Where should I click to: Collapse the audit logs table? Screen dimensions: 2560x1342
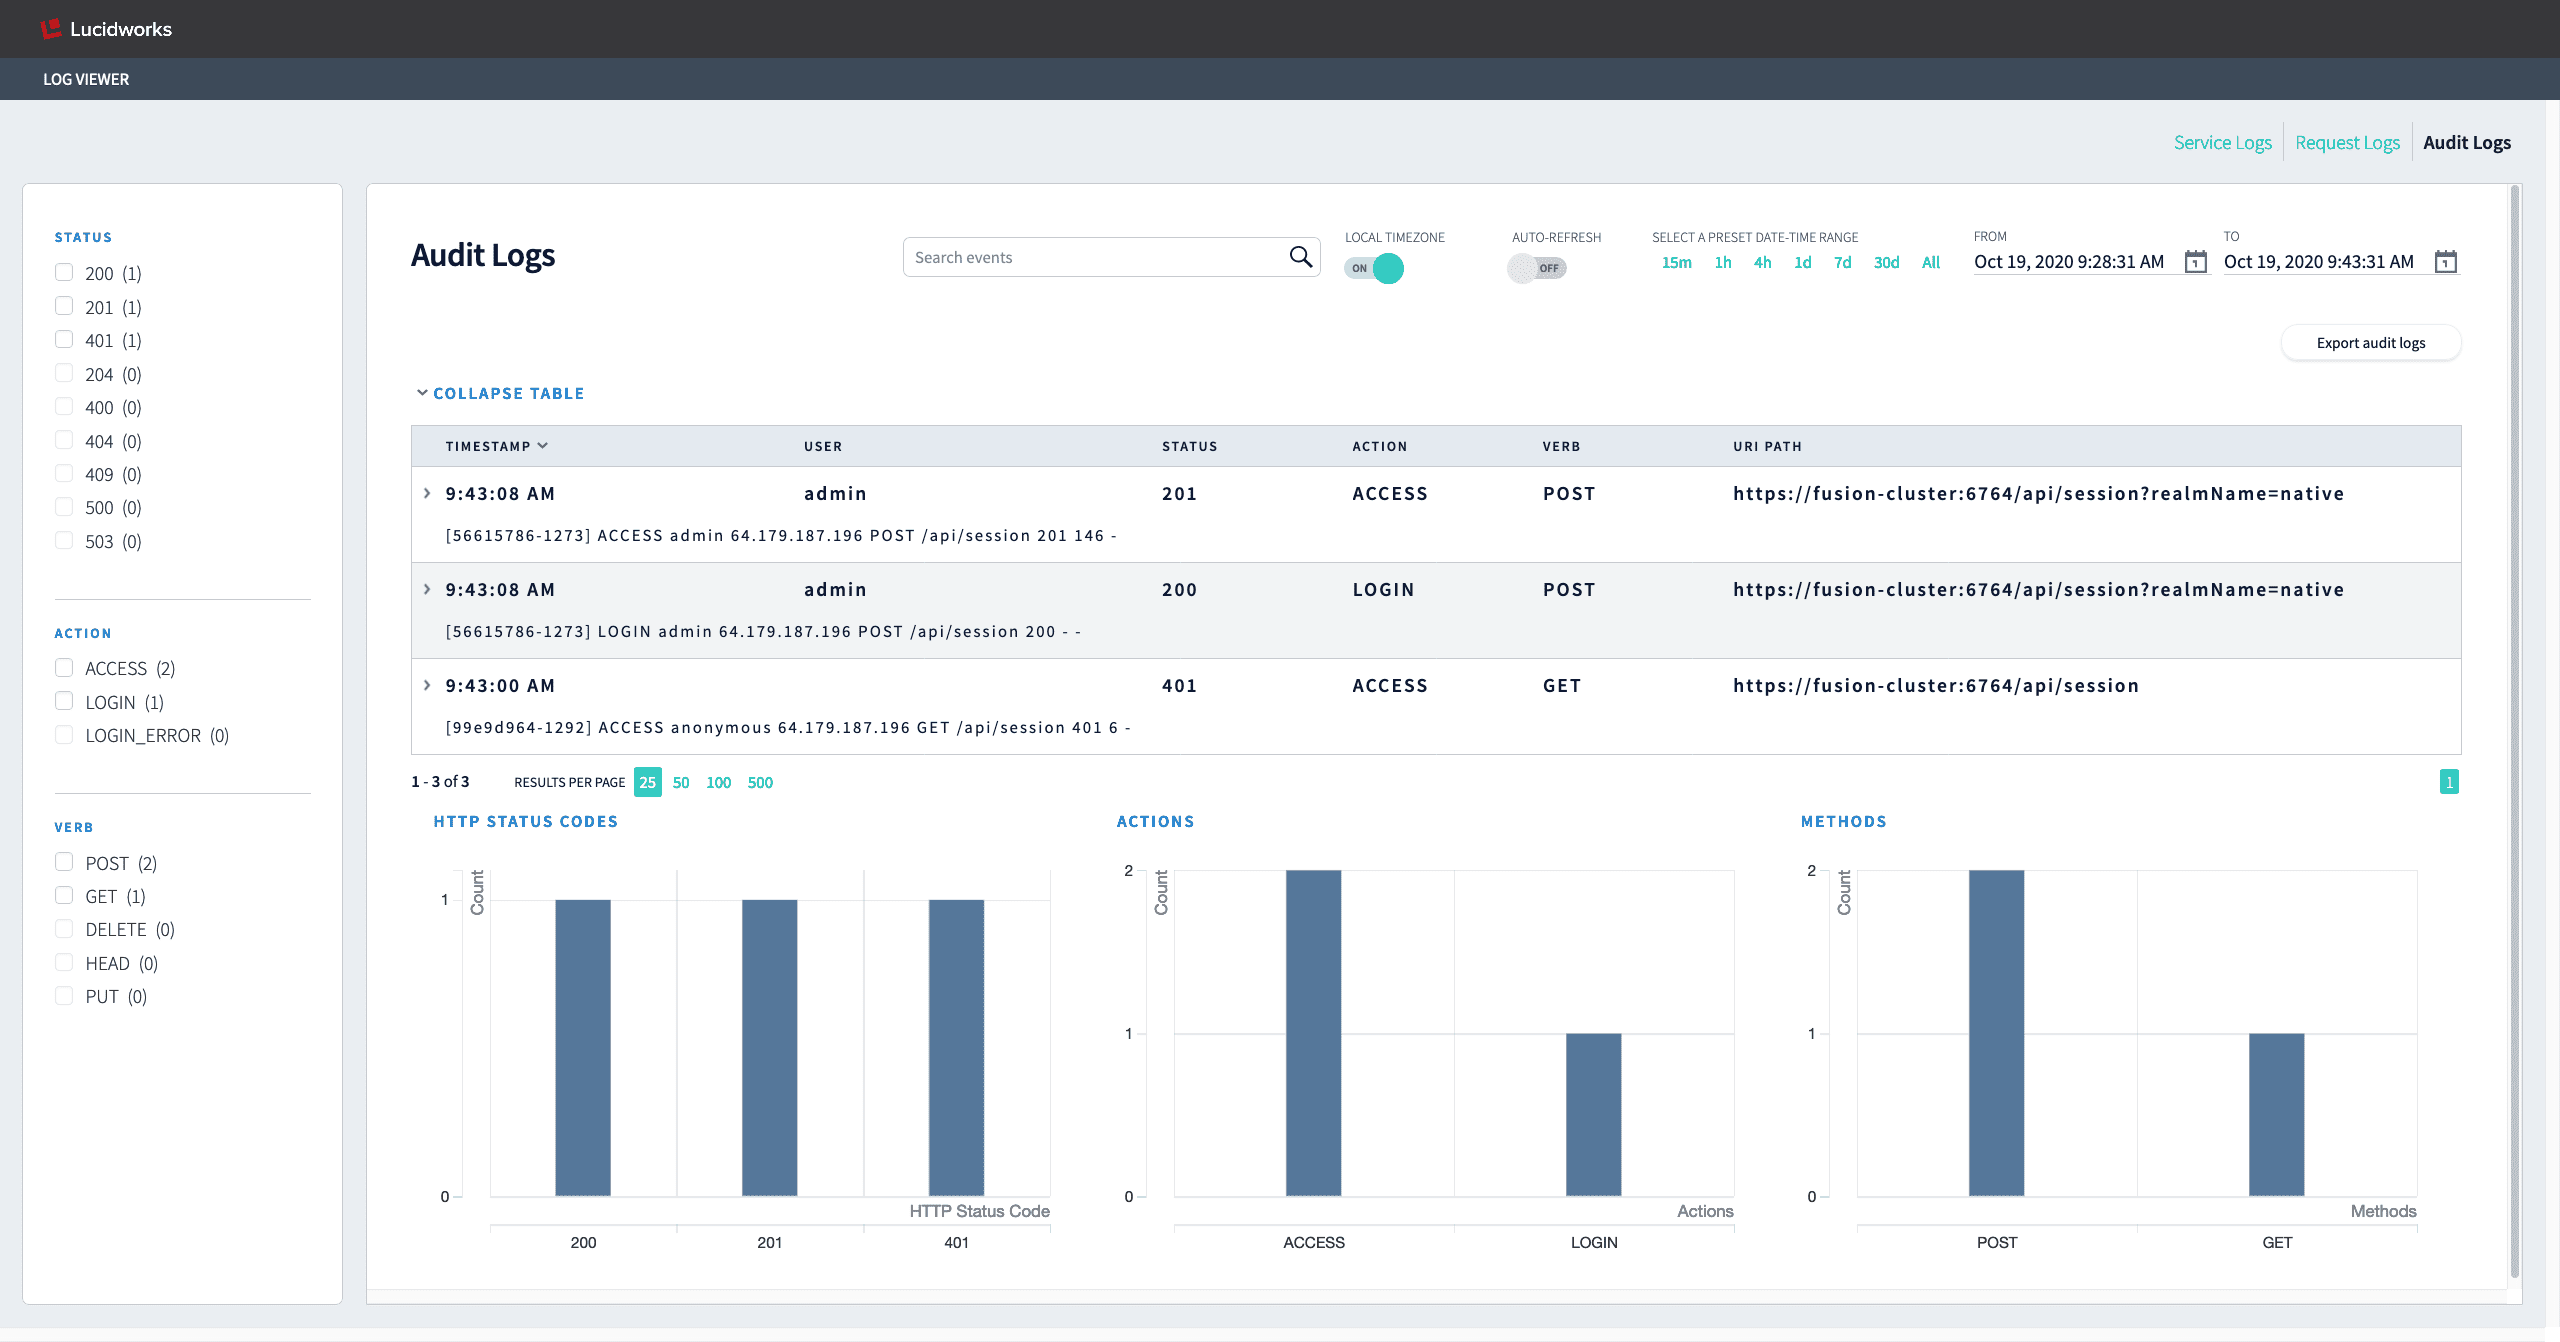pyautogui.click(x=500, y=393)
